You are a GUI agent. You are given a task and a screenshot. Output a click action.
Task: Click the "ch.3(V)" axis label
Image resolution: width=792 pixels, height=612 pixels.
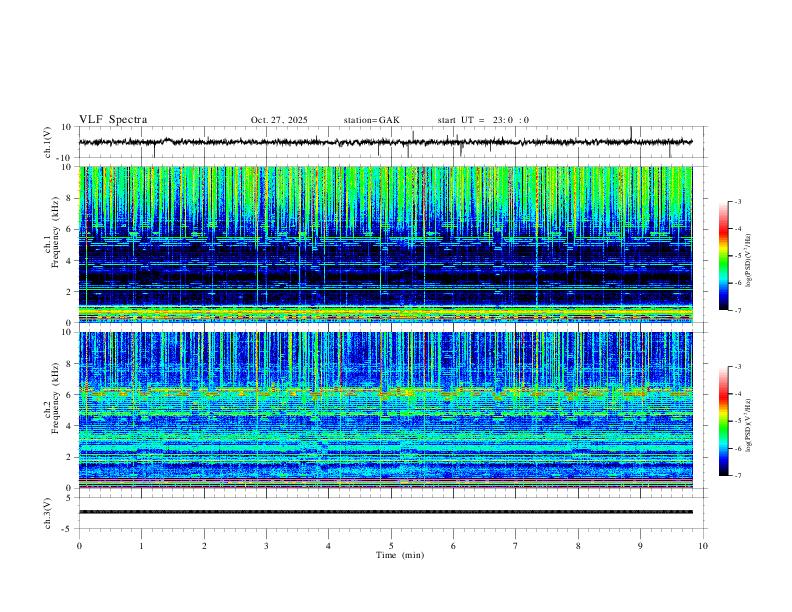(48, 514)
